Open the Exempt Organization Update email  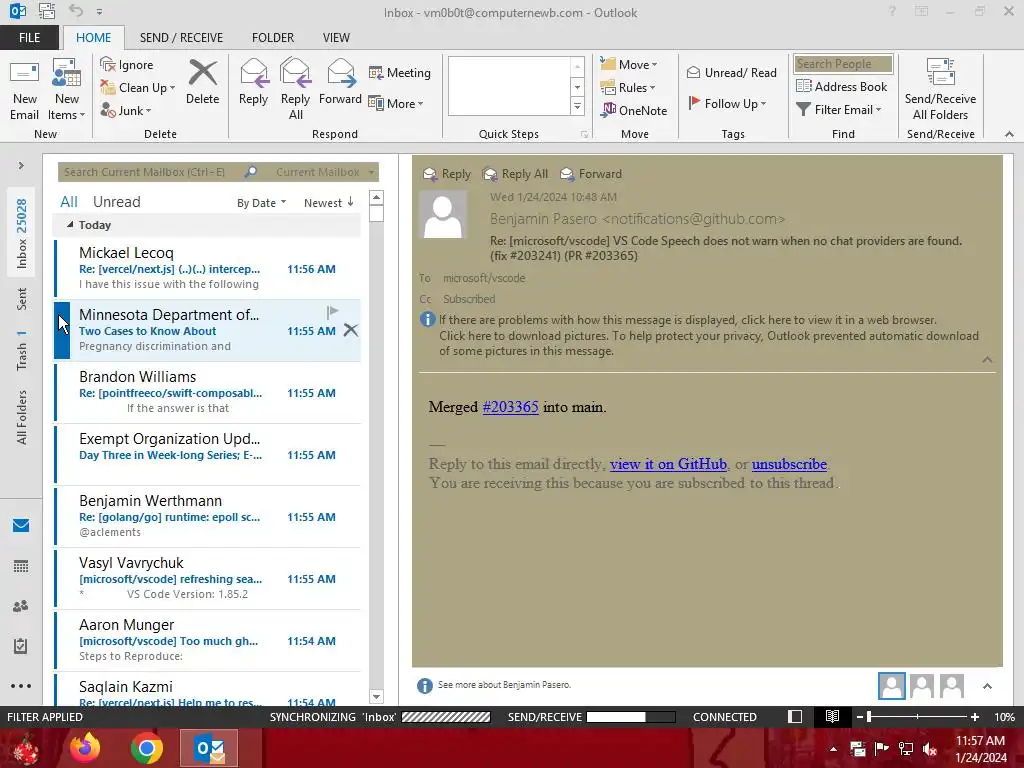[x=208, y=455]
